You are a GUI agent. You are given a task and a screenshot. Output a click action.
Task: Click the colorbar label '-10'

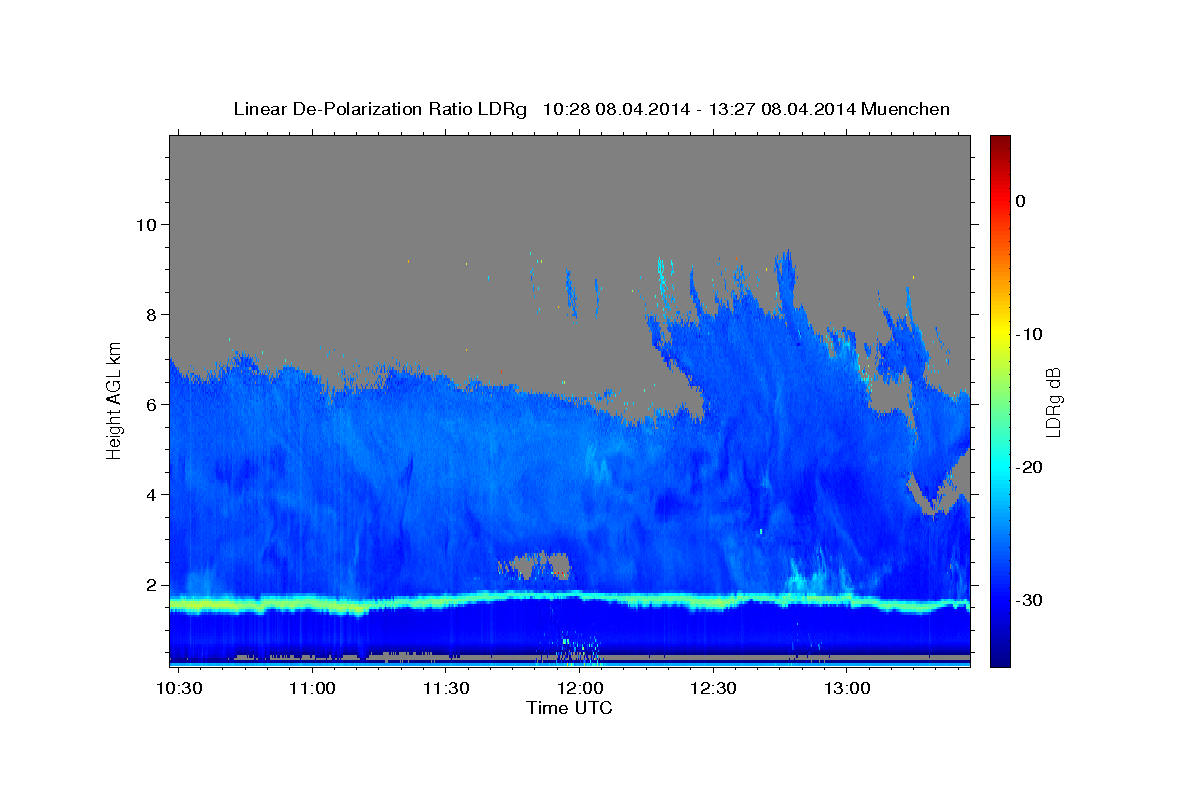click(1030, 334)
